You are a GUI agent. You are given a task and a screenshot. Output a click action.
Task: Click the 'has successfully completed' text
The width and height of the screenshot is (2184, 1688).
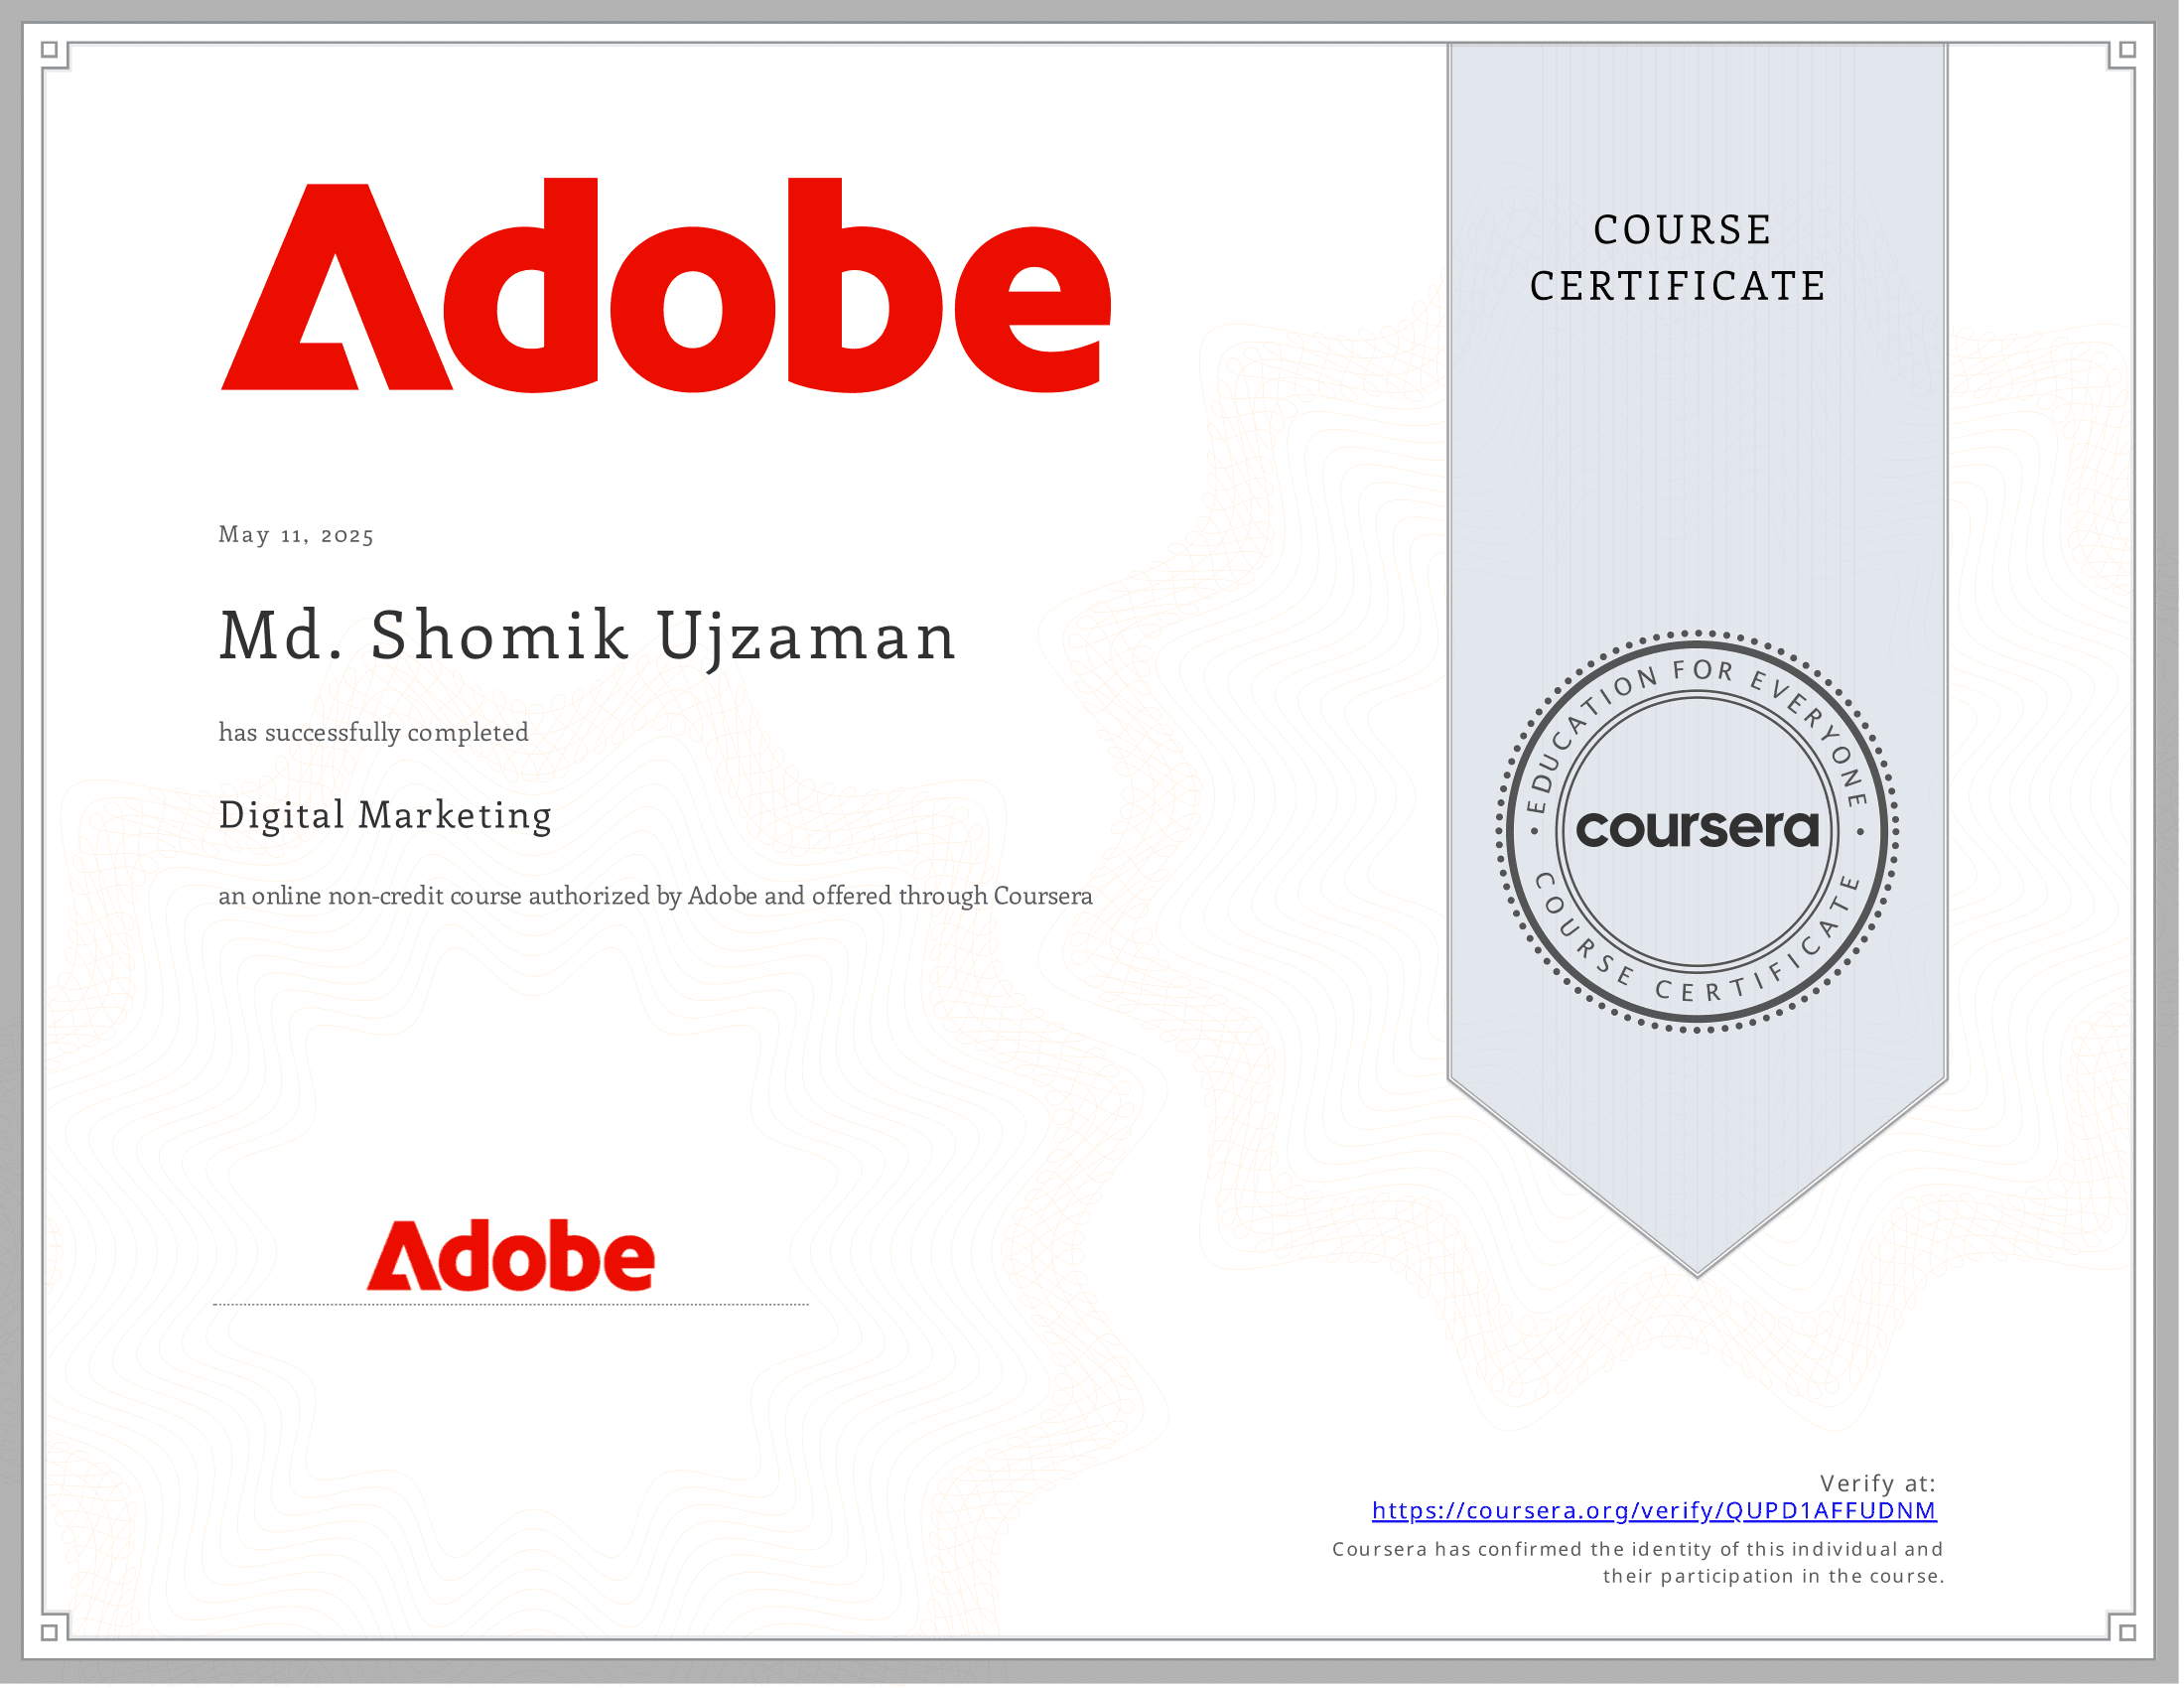pyautogui.click(x=372, y=732)
